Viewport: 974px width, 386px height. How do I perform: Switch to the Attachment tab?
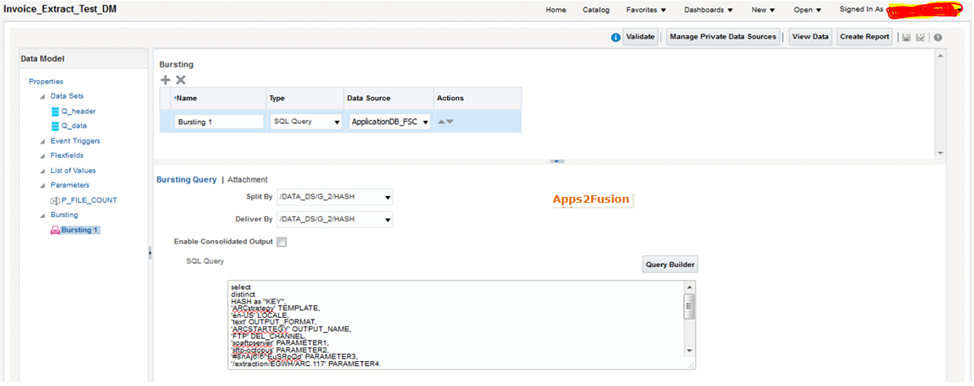pos(247,180)
